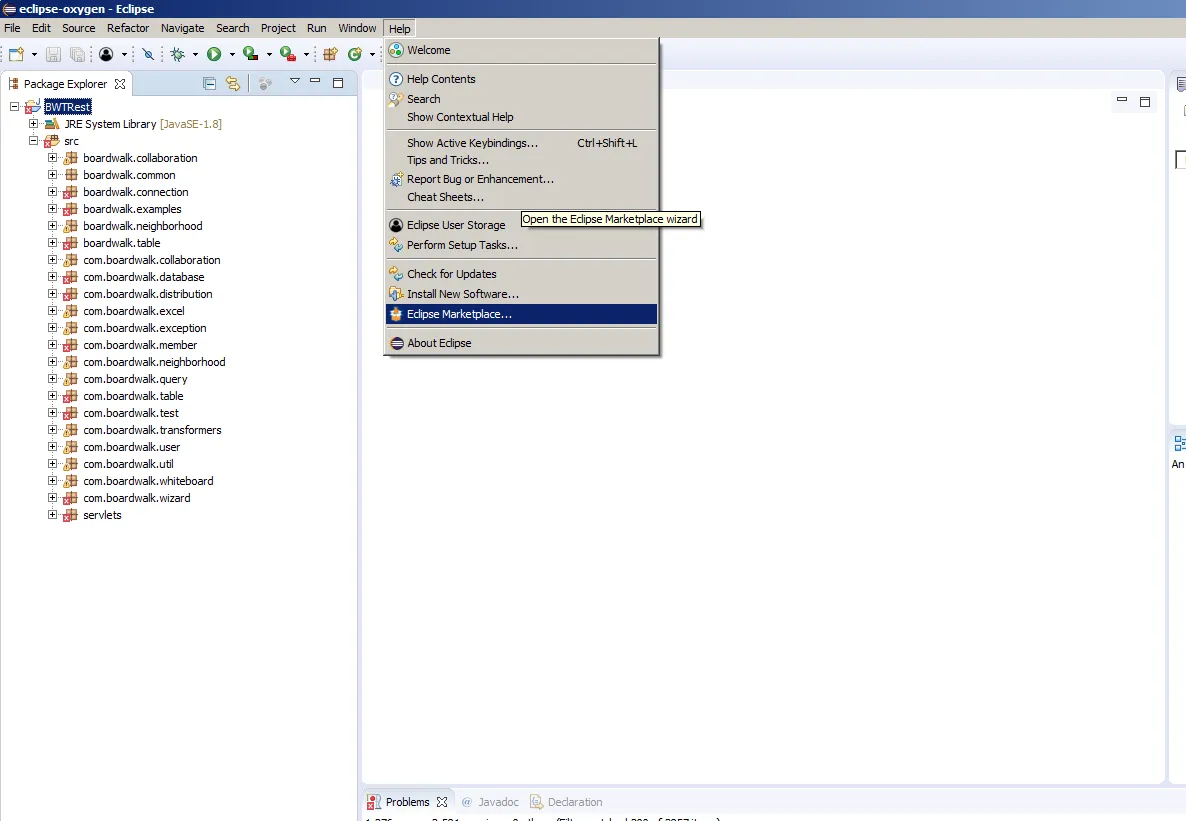Minimize the editor area
1186x821 pixels.
click(x=1122, y=99)
